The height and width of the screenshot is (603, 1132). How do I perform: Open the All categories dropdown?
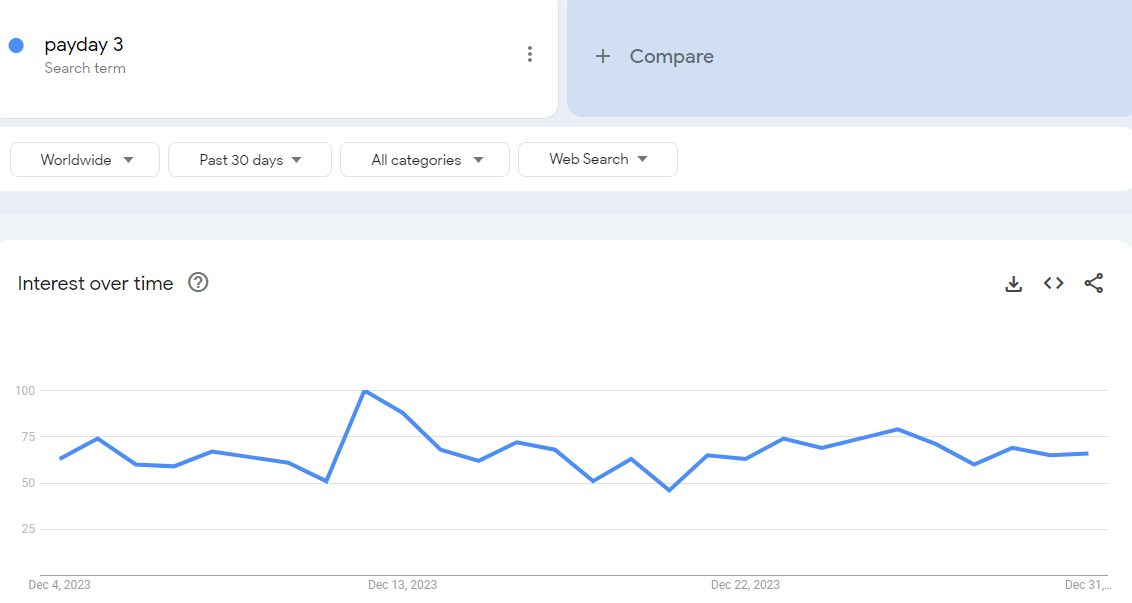(x=424, y=160)
